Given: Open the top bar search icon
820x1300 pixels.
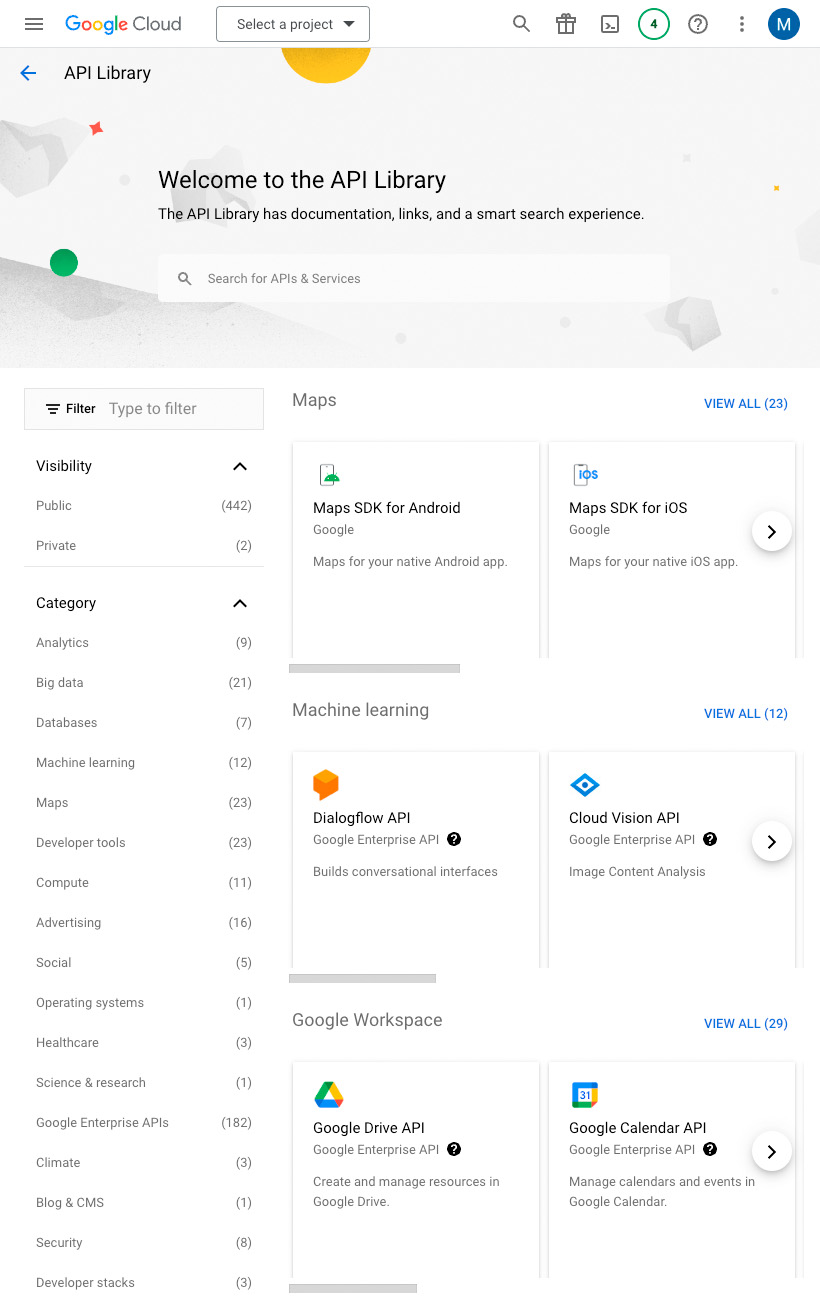Looking at the screenshot, I should (x=521, y=24).
